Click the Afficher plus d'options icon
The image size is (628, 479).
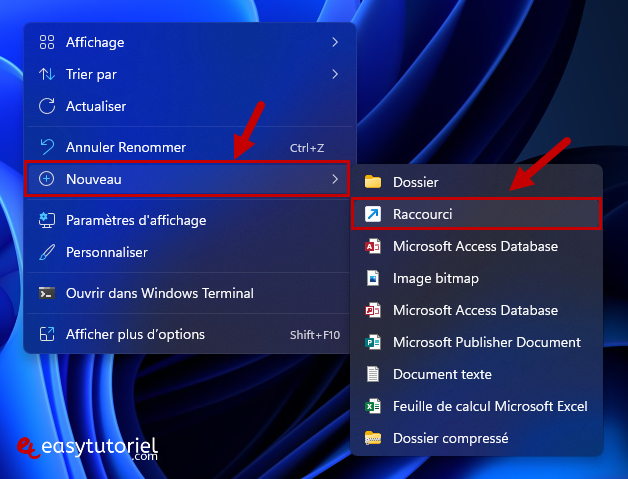click(47, 334)
